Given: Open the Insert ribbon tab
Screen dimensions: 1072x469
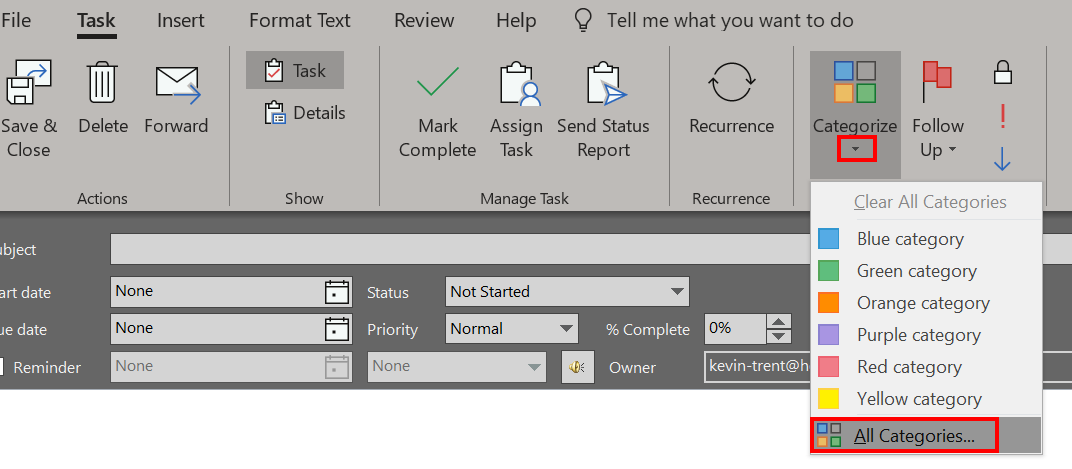Looking at the screenshot, I should 180,20.
